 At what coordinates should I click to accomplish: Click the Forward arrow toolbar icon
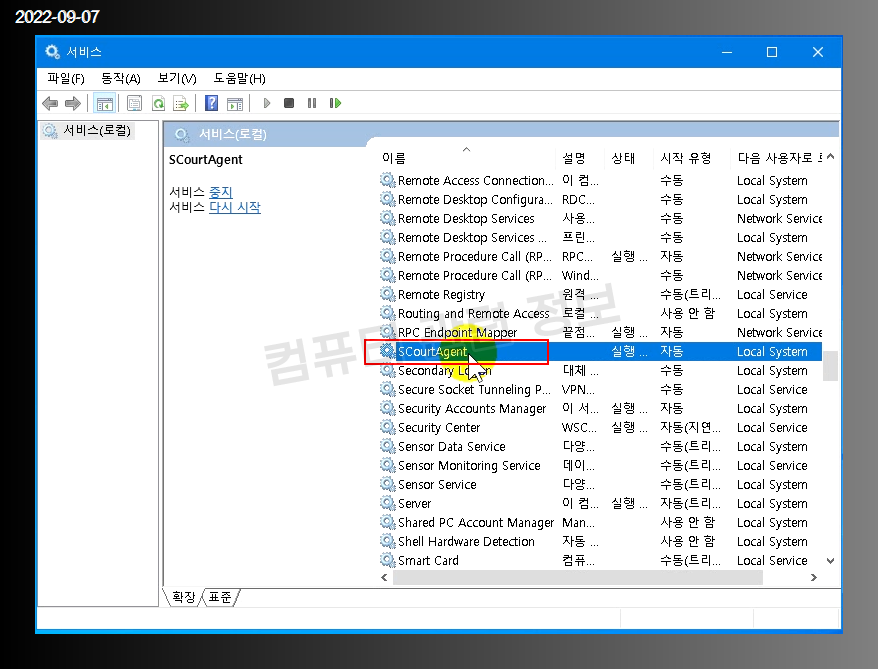(73, 103)
